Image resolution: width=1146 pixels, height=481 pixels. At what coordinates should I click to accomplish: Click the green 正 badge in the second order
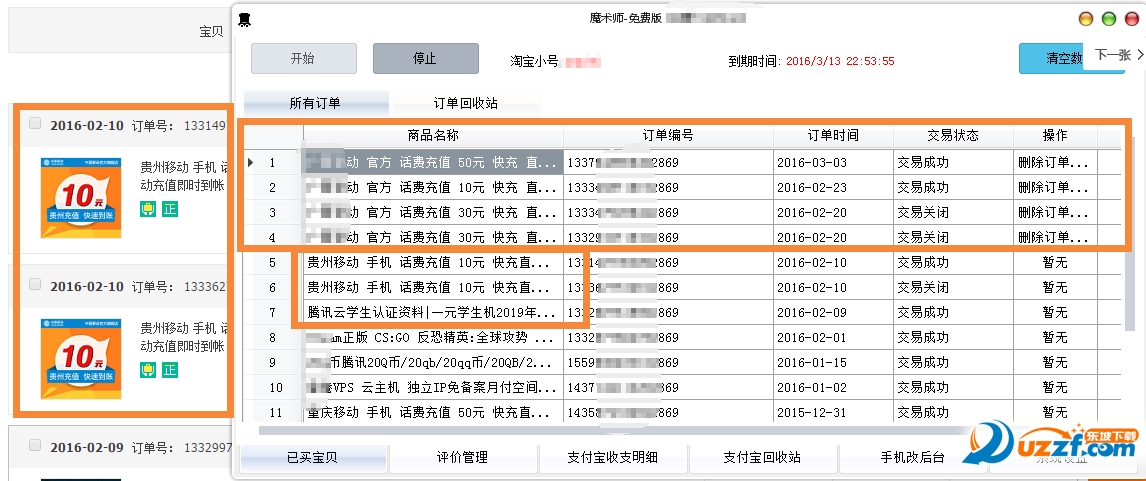pyautogui.click(x=170, y=370)
